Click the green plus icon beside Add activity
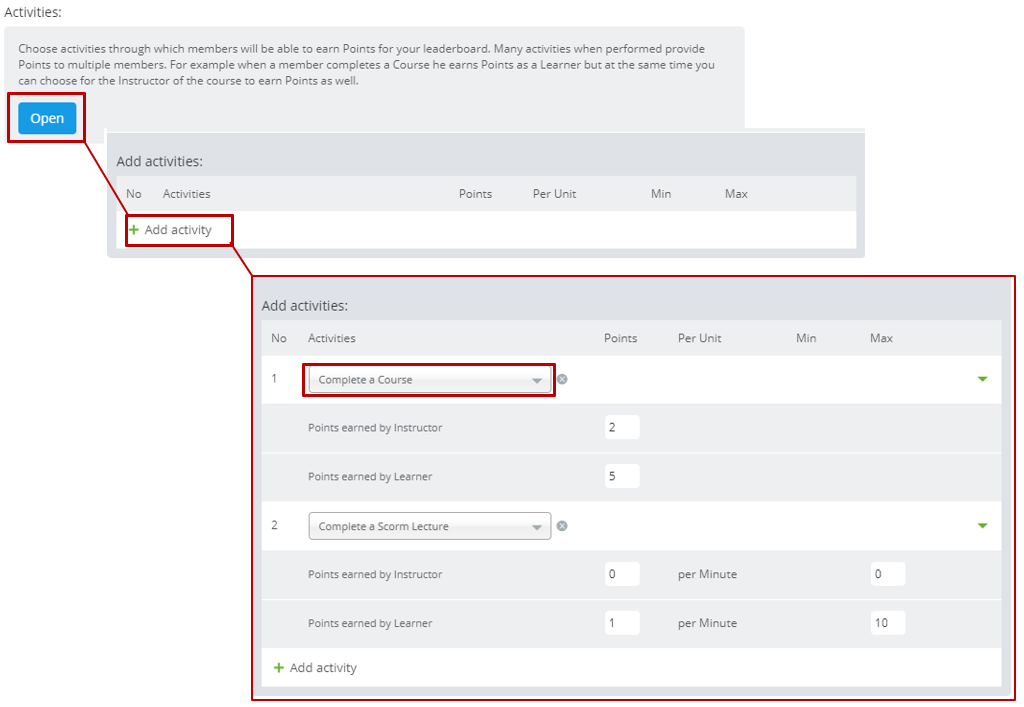 coord(280,667)
